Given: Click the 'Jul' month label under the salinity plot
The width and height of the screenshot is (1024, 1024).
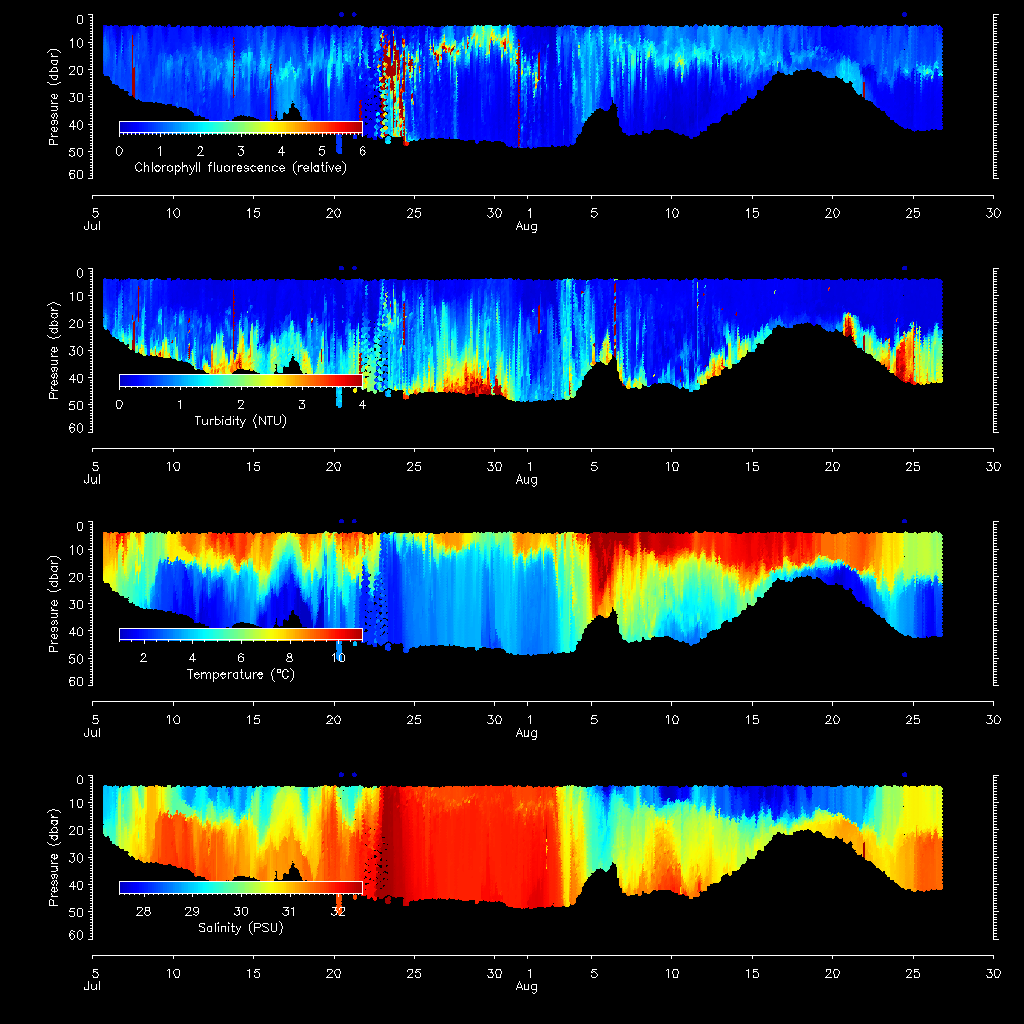Looking at the screenshot, I should point(93,987).
